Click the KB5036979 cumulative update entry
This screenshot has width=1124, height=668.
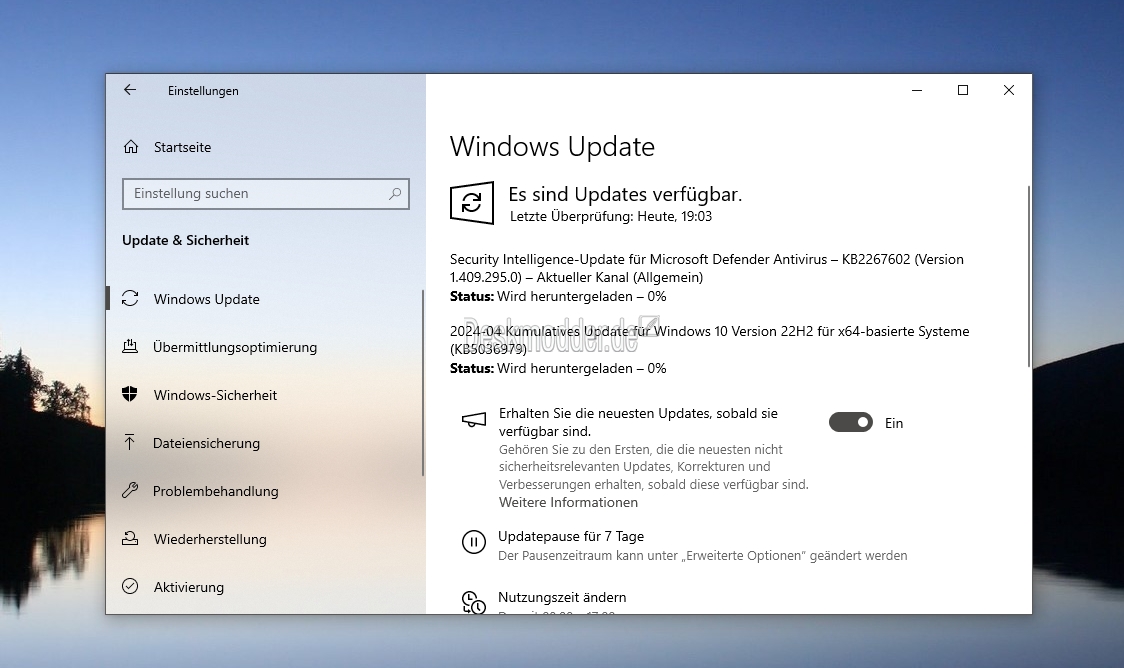710,340
